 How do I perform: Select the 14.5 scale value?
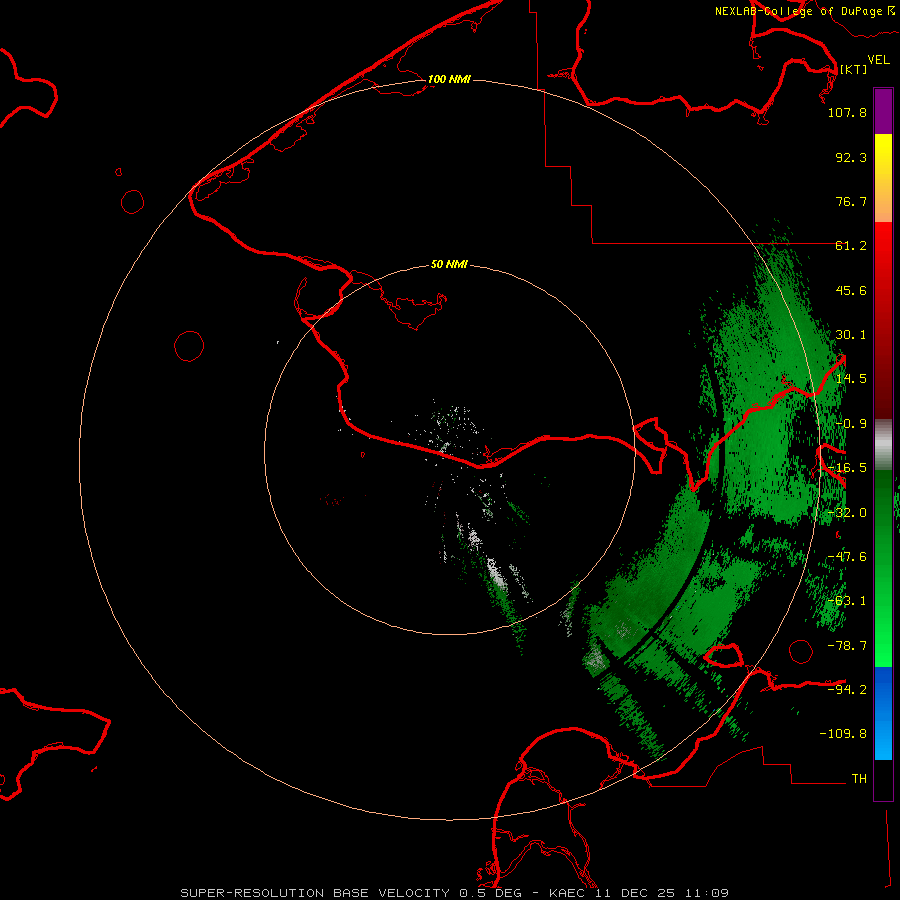click(851, 379)
